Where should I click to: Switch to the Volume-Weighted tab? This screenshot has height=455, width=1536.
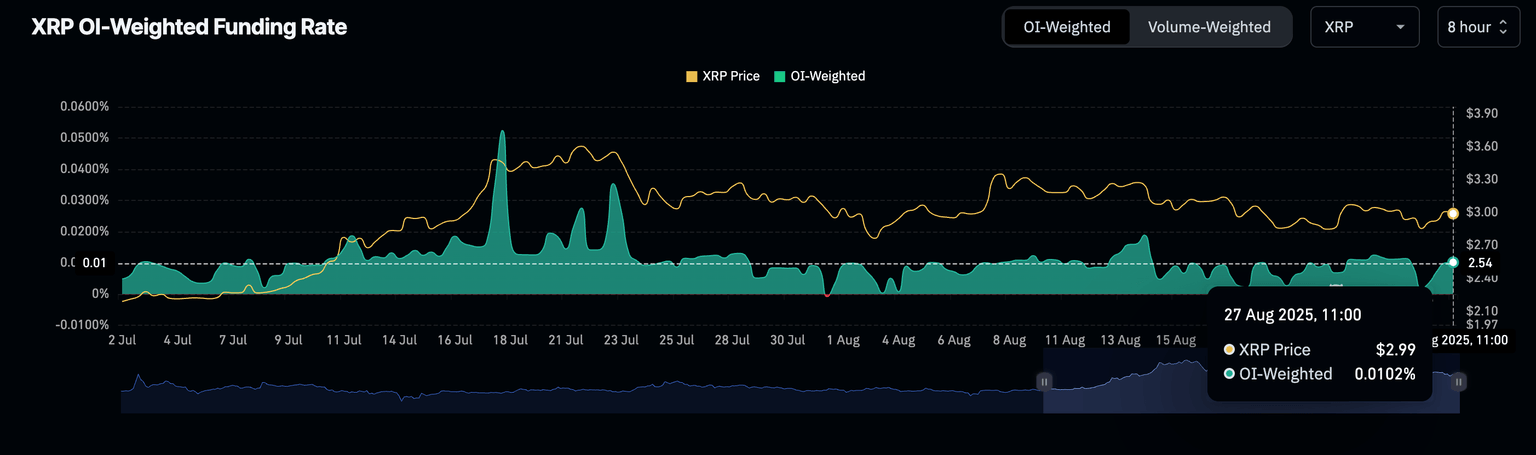coord(1209,27)
